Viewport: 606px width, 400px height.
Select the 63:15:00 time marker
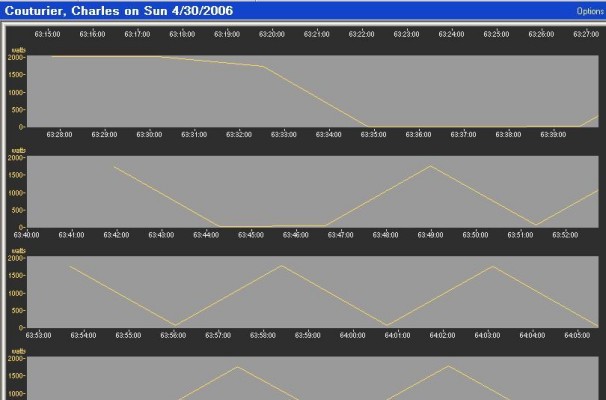tap(47, 34)
